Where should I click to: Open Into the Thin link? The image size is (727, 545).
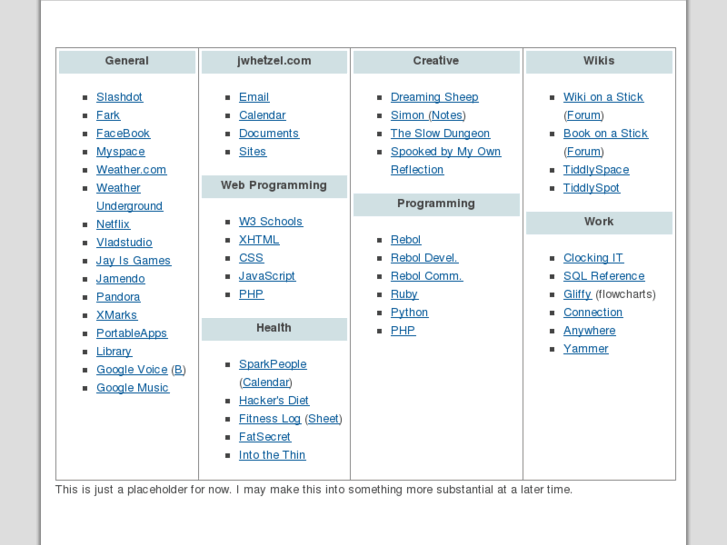pos(272,455)
